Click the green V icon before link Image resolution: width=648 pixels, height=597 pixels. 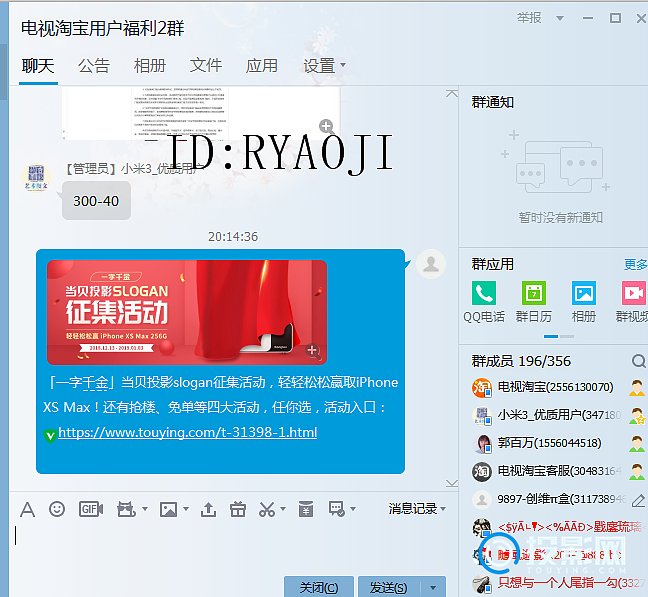point(50,435)
